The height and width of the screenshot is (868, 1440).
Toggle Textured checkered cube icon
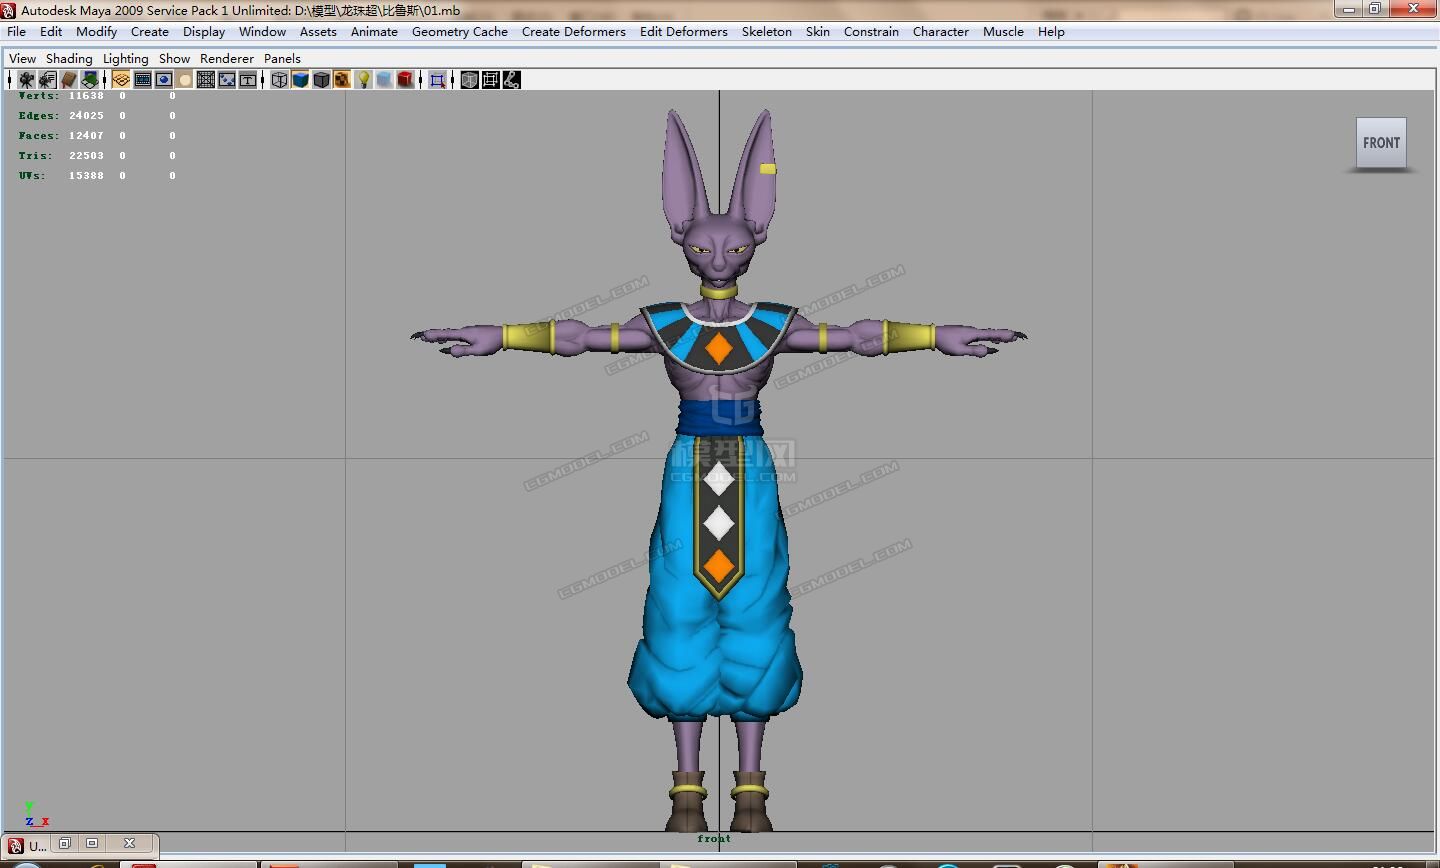[x=342, y=80]
